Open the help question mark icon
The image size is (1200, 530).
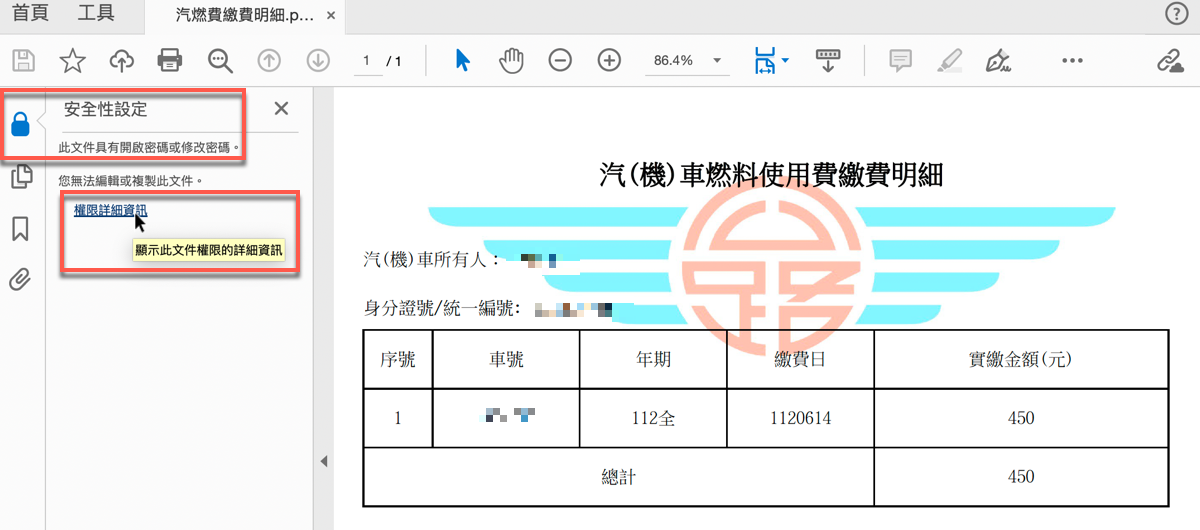(x=1177, y=13)
